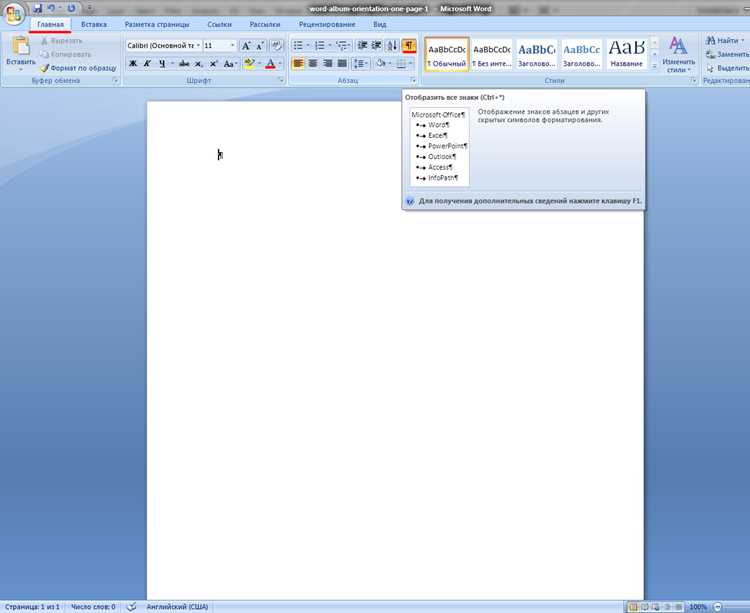Toggle strikethrough abc formatting
The height and width of the screenshot is (613, 750).
coord(184,63)
